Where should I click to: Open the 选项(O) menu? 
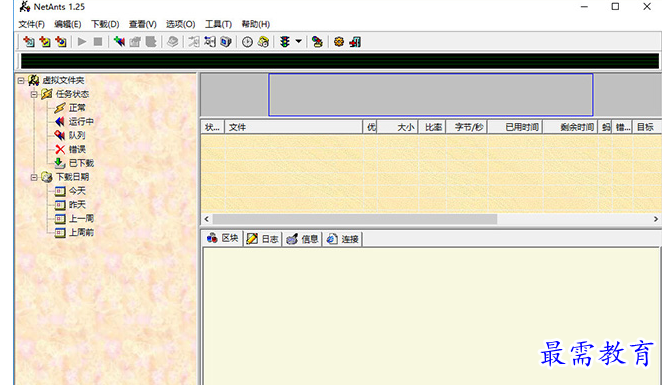[x=180, y=24]
